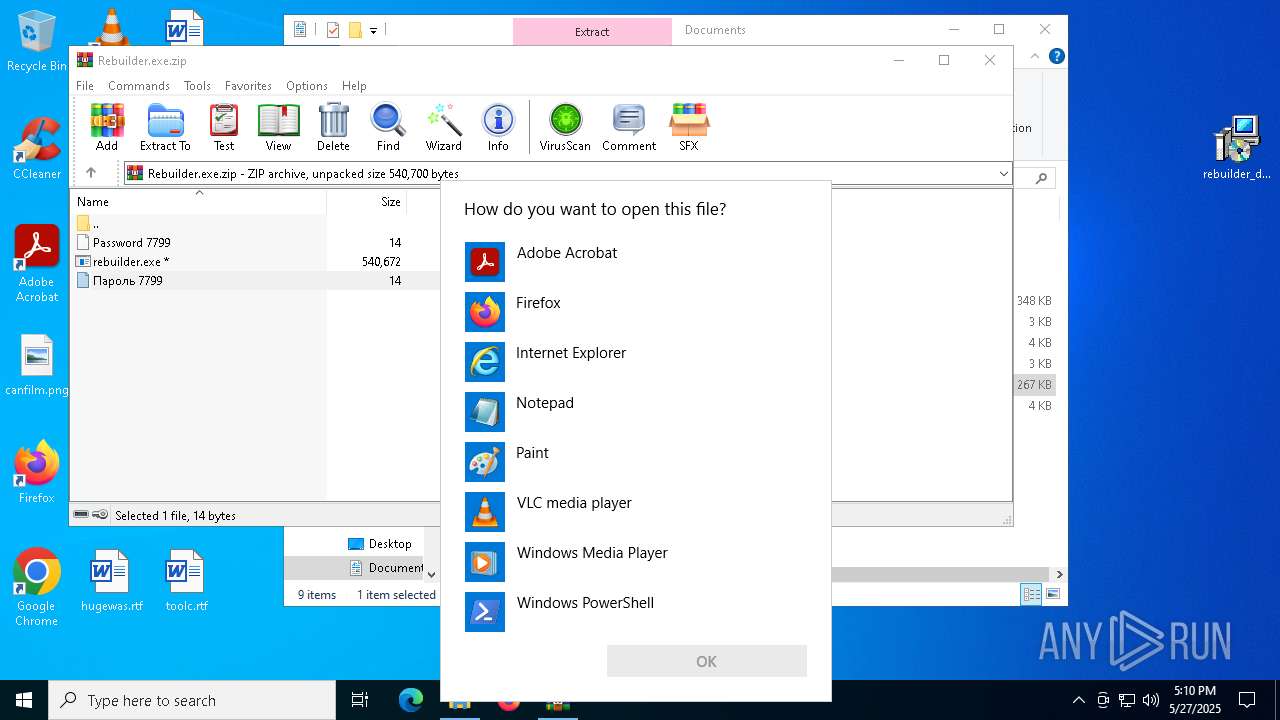1280x720 pixels.
Task: Switch Explorer to details view
Action: (x=1031, y=594)
